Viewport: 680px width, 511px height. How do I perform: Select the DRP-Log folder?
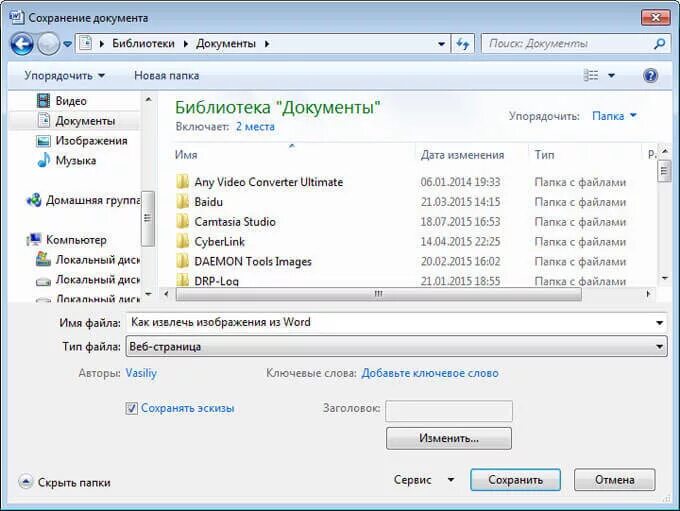click(x=216, y=281)
